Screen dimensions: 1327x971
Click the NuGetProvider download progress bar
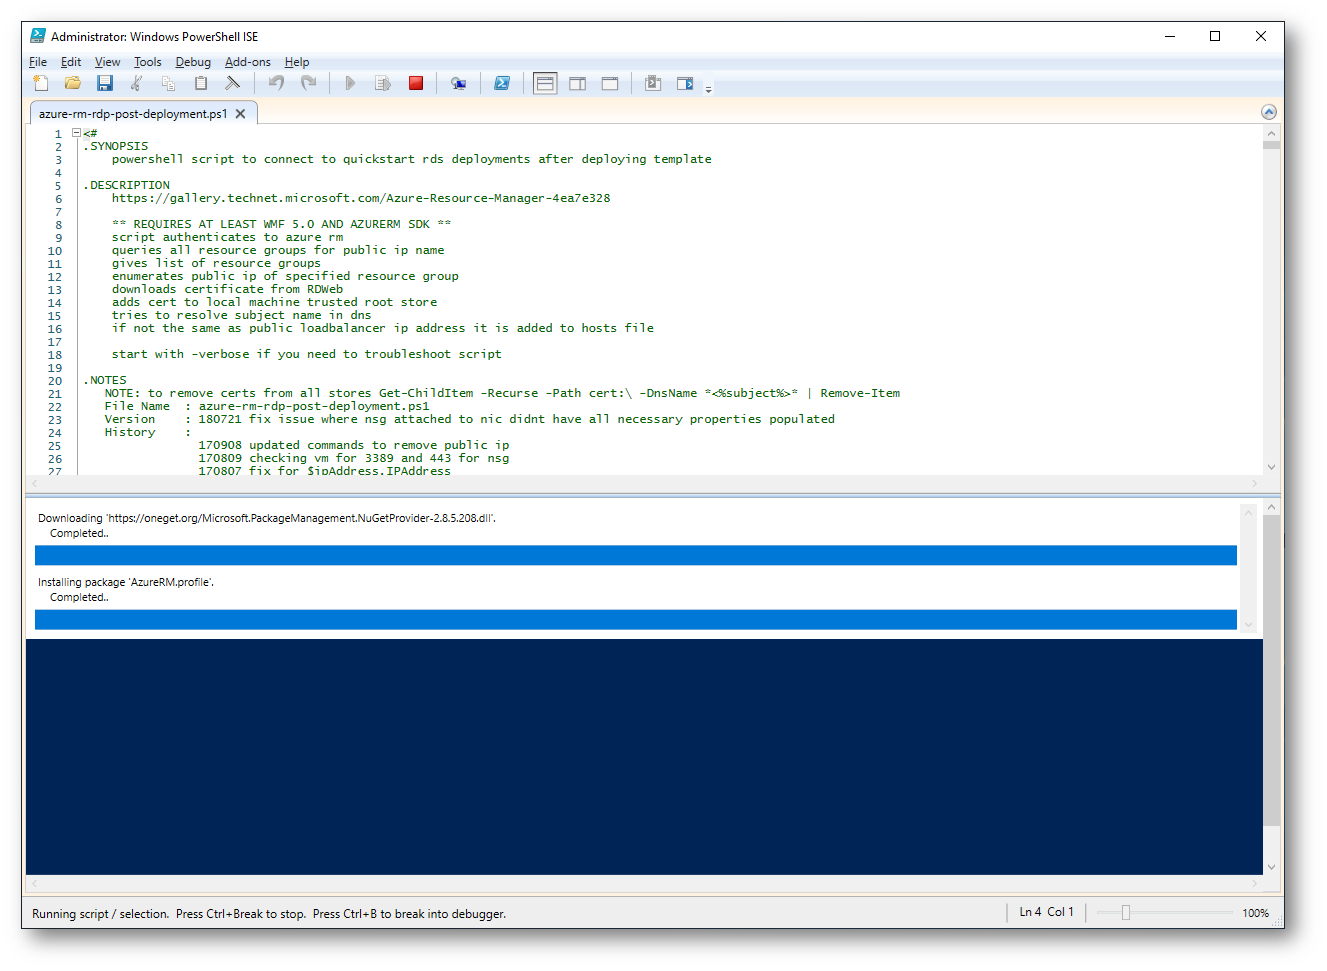(636, 555)
